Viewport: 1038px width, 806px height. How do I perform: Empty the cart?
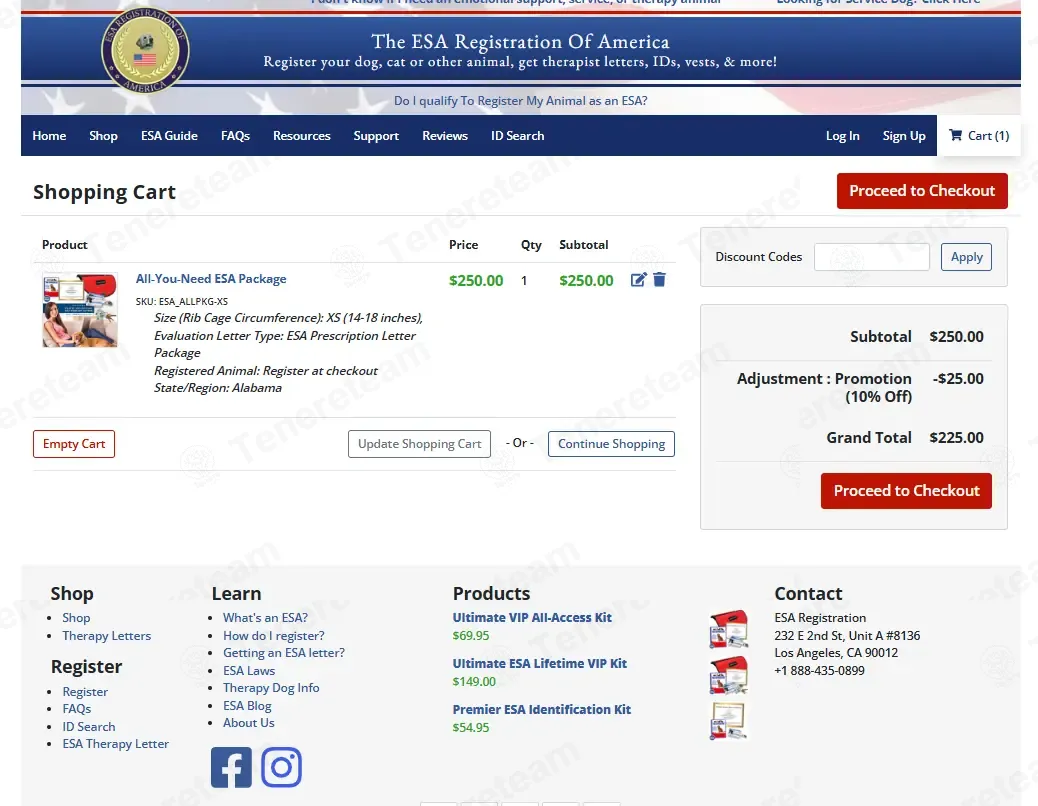coord(74,444)
